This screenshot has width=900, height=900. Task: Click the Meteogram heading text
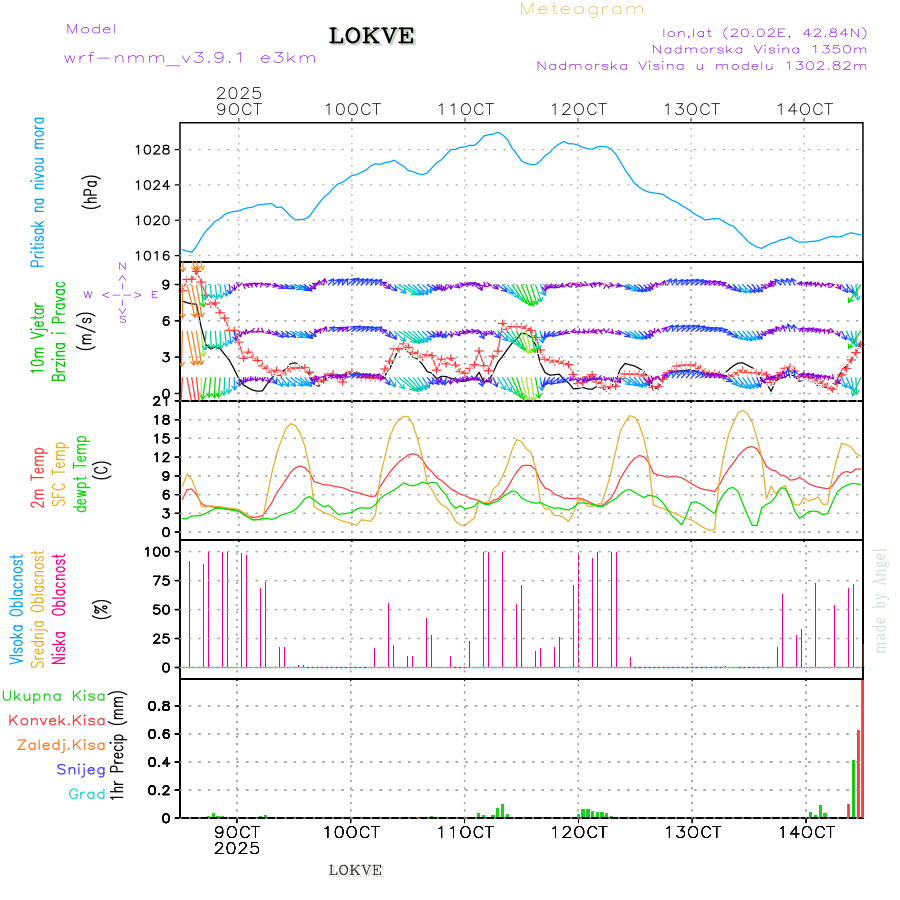click(x=582, y=9)
